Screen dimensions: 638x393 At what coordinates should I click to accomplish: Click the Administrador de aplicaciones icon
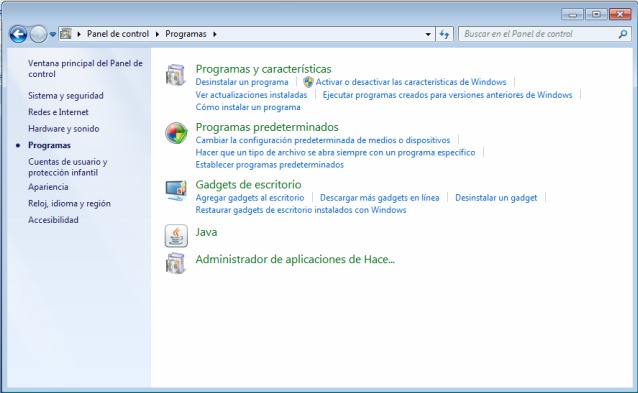coord(176,263)
